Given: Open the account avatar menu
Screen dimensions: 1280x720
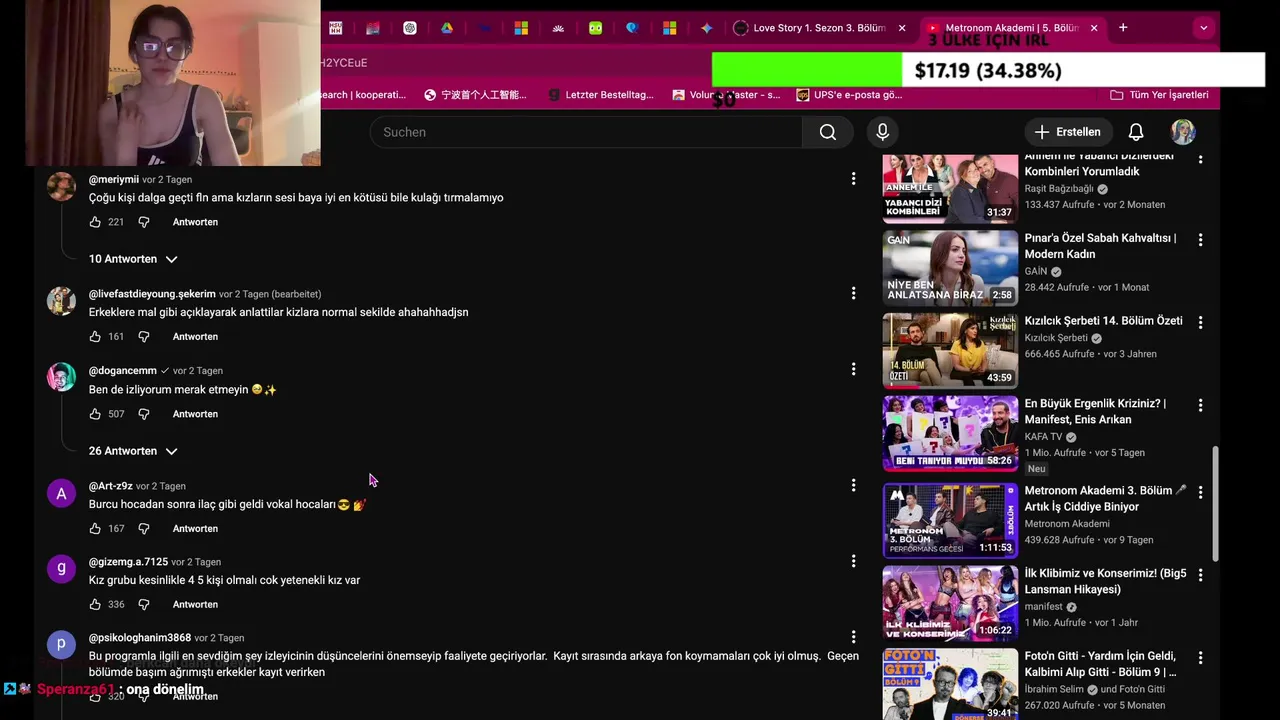Looking at the screenshot, I should (x=1183, y=132).
